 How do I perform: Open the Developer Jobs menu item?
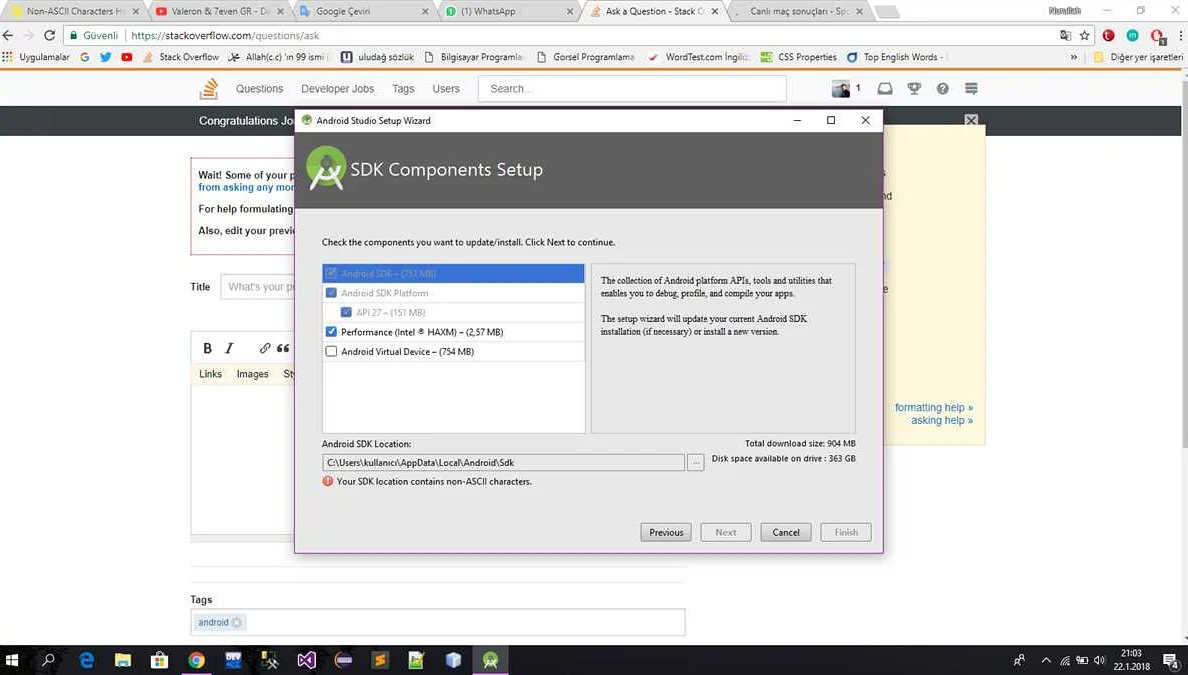coord(337,89)
